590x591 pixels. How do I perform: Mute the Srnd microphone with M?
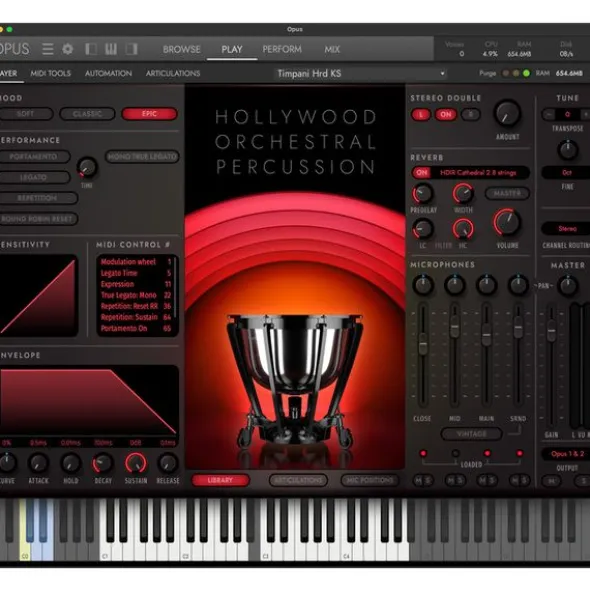[514, 480]
